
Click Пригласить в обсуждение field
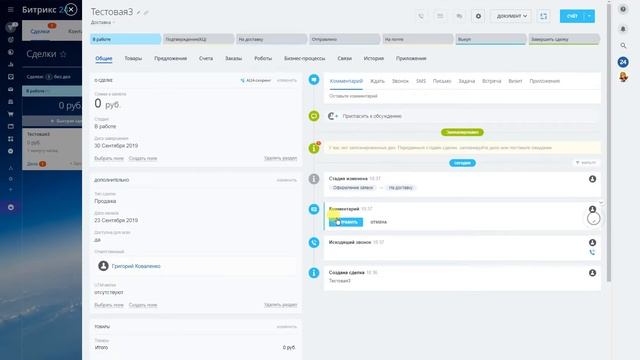462,116
